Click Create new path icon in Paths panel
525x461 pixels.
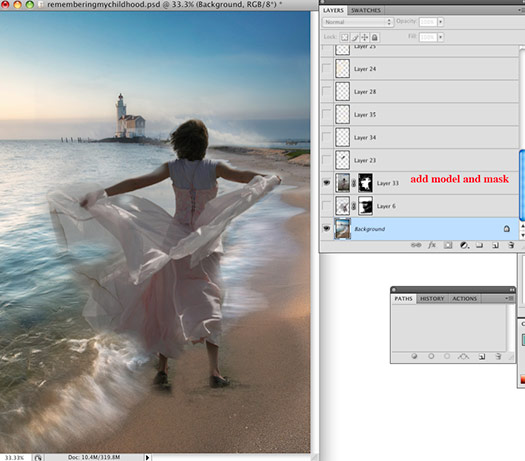tap(482, 357)
